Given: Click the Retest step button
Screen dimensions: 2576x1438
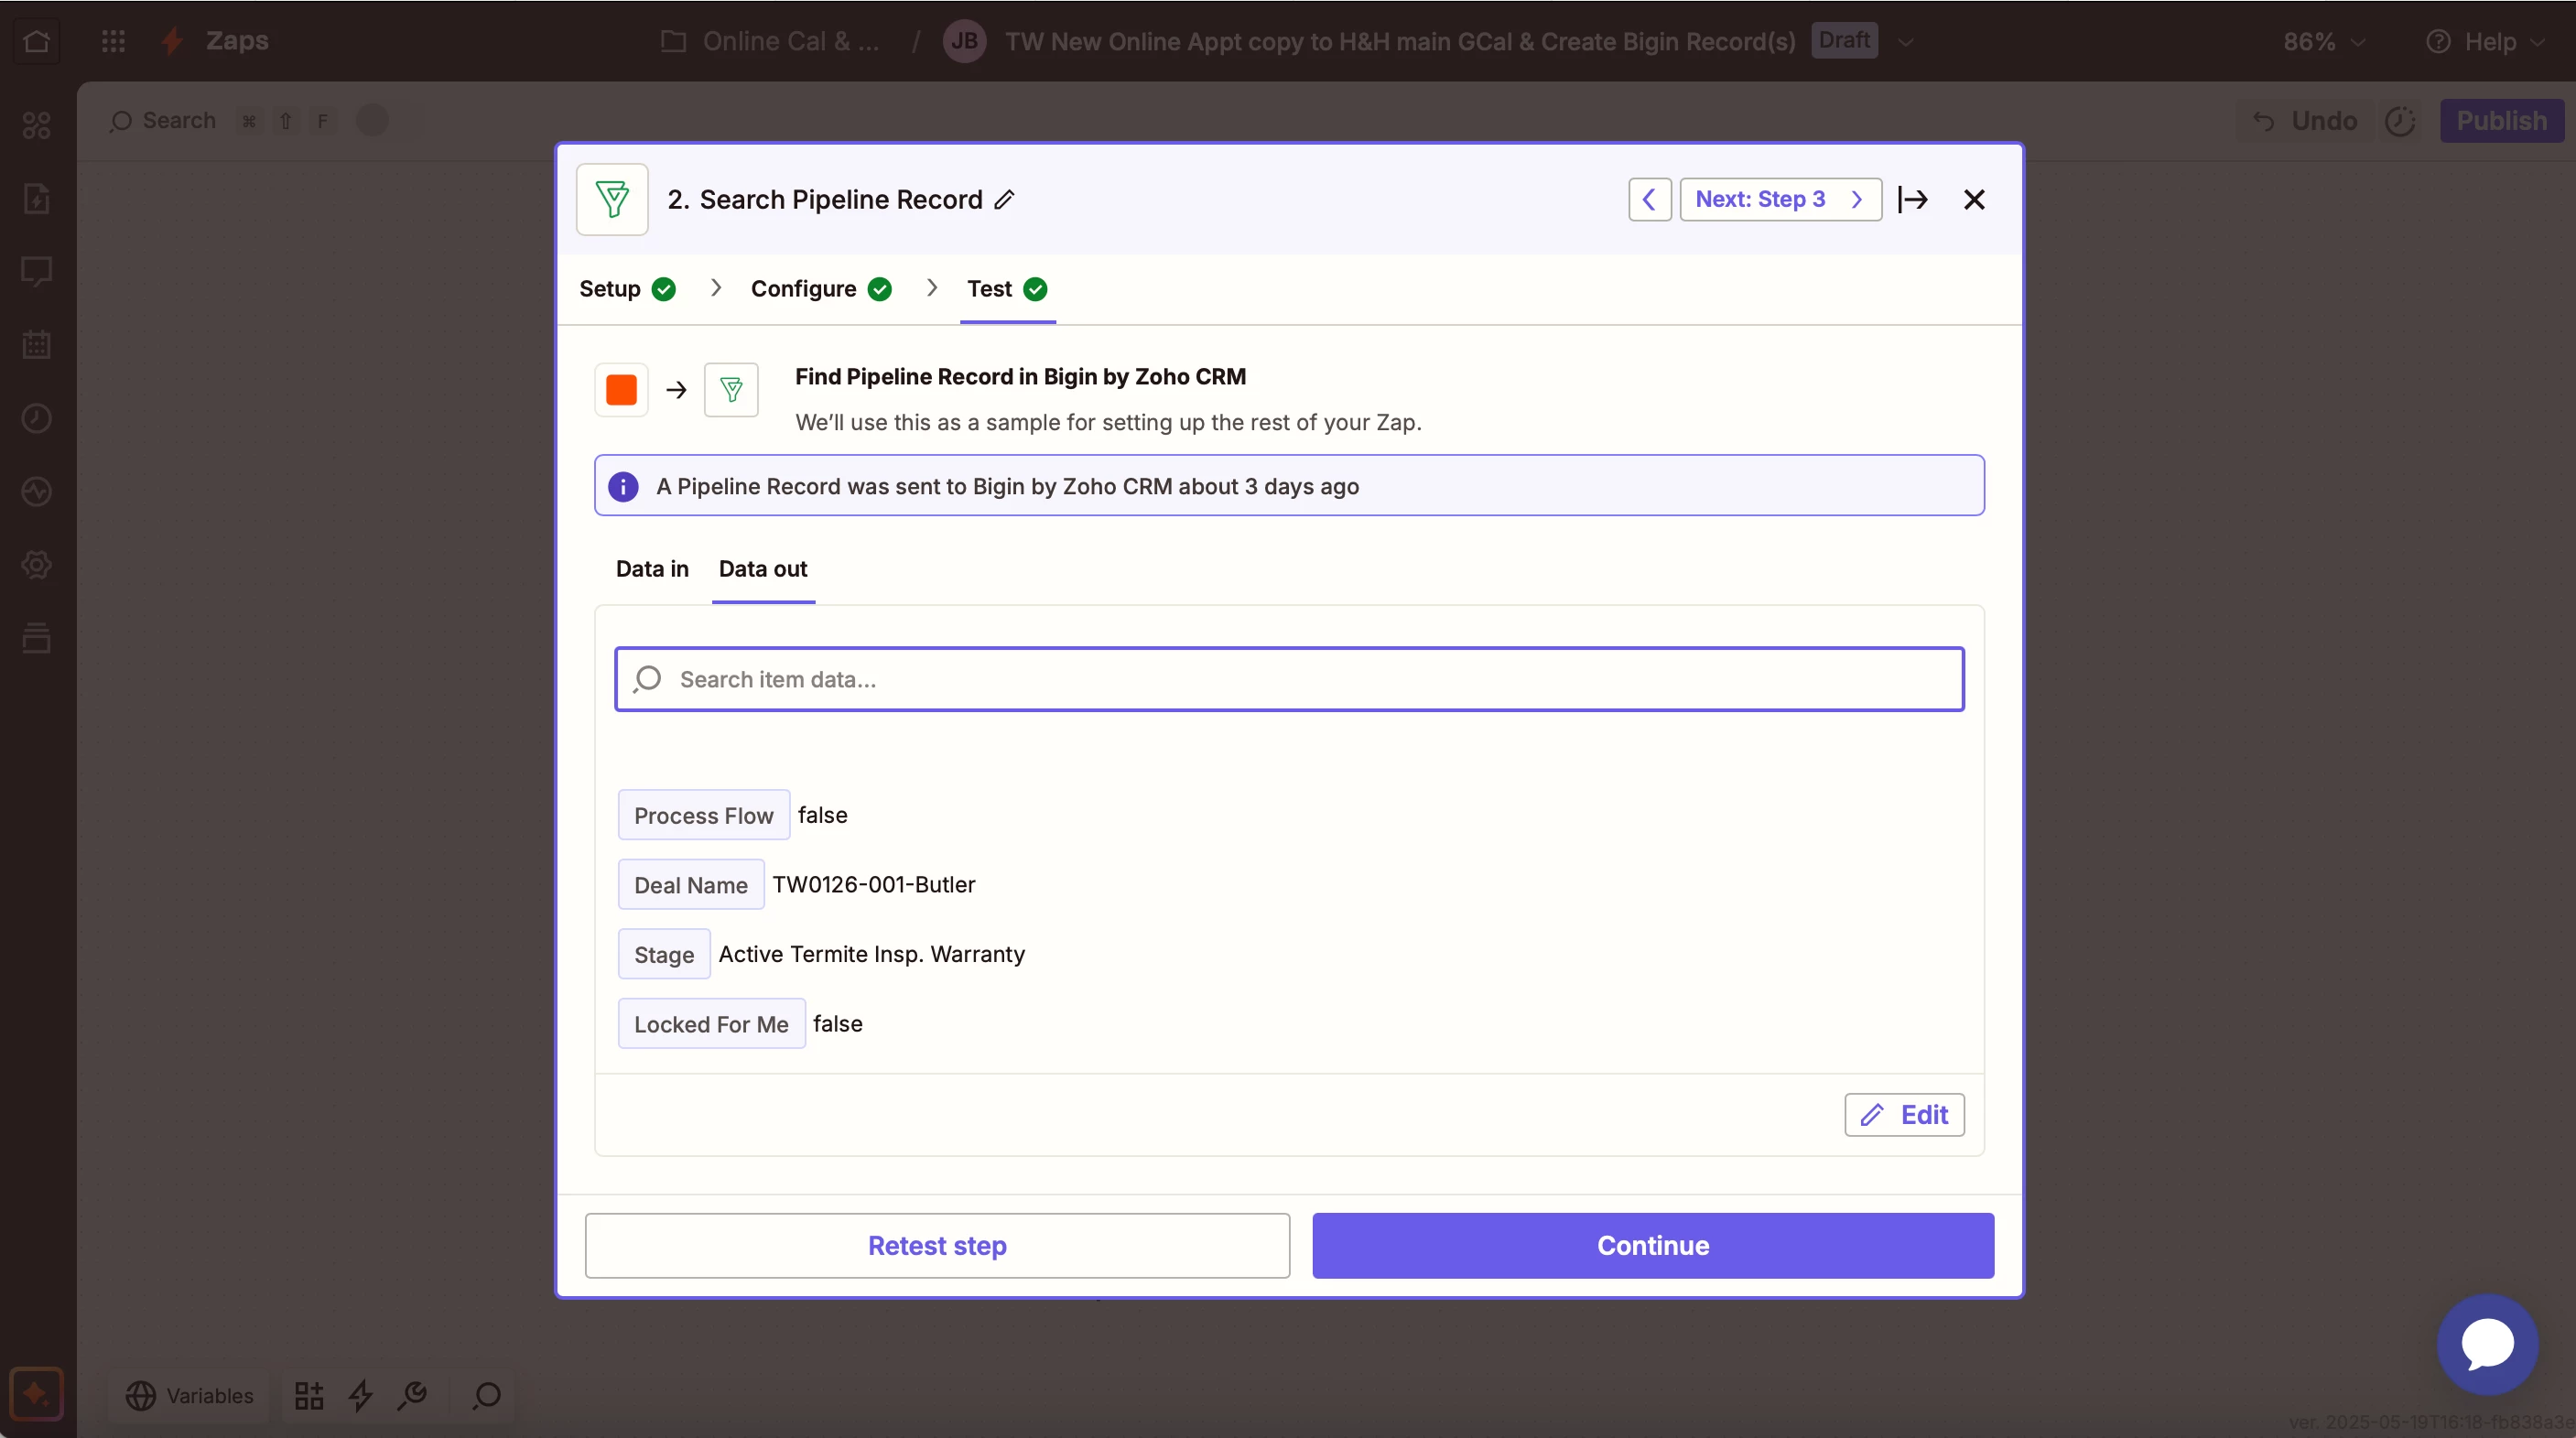Looking at the screenshot, I should (x=937, y=1245).
